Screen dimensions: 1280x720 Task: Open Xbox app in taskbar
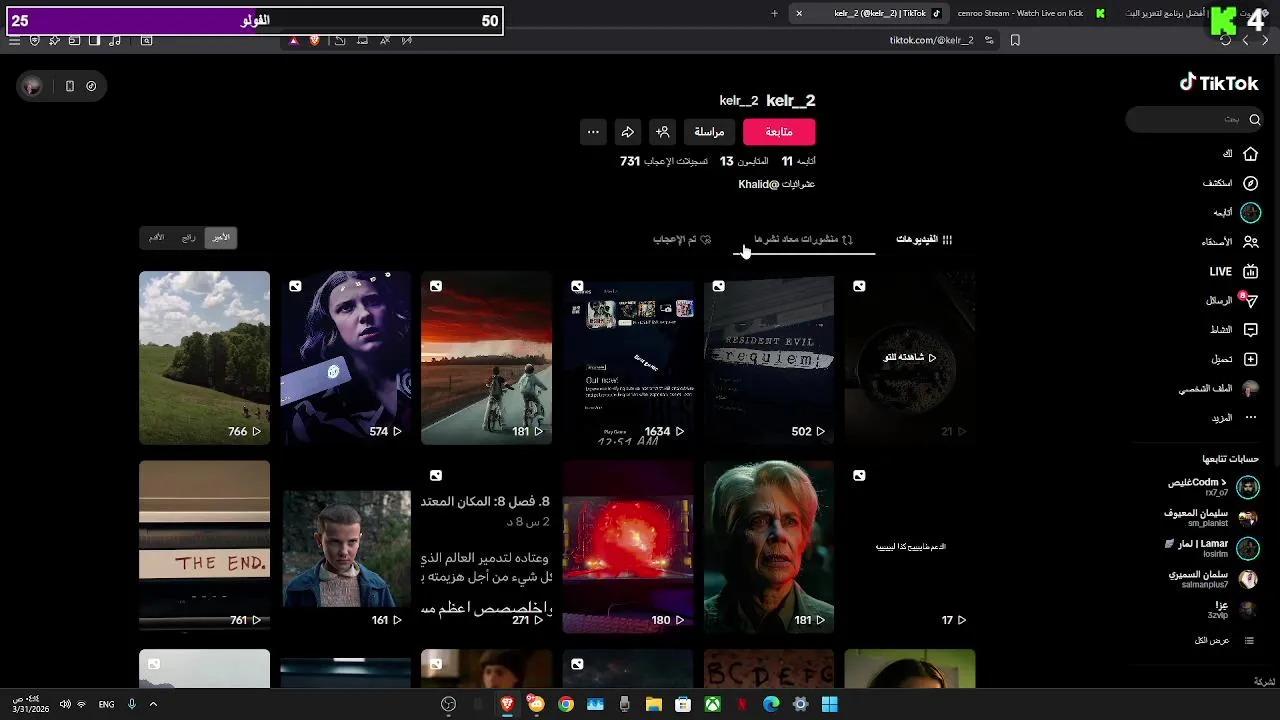tap(712, 705)
